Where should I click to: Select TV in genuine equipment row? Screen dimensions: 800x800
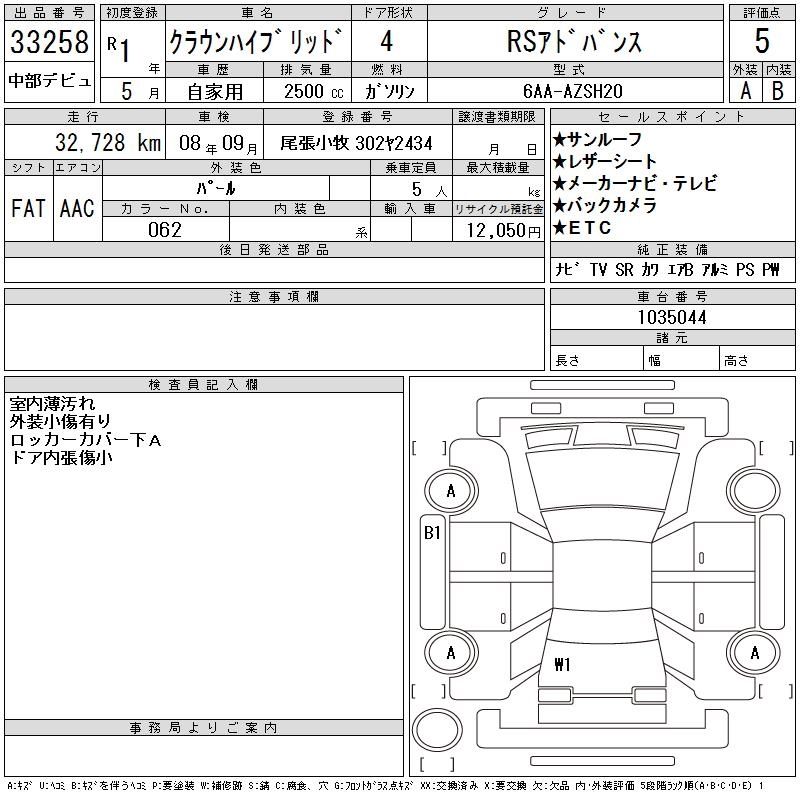click(x=598, y=269)
